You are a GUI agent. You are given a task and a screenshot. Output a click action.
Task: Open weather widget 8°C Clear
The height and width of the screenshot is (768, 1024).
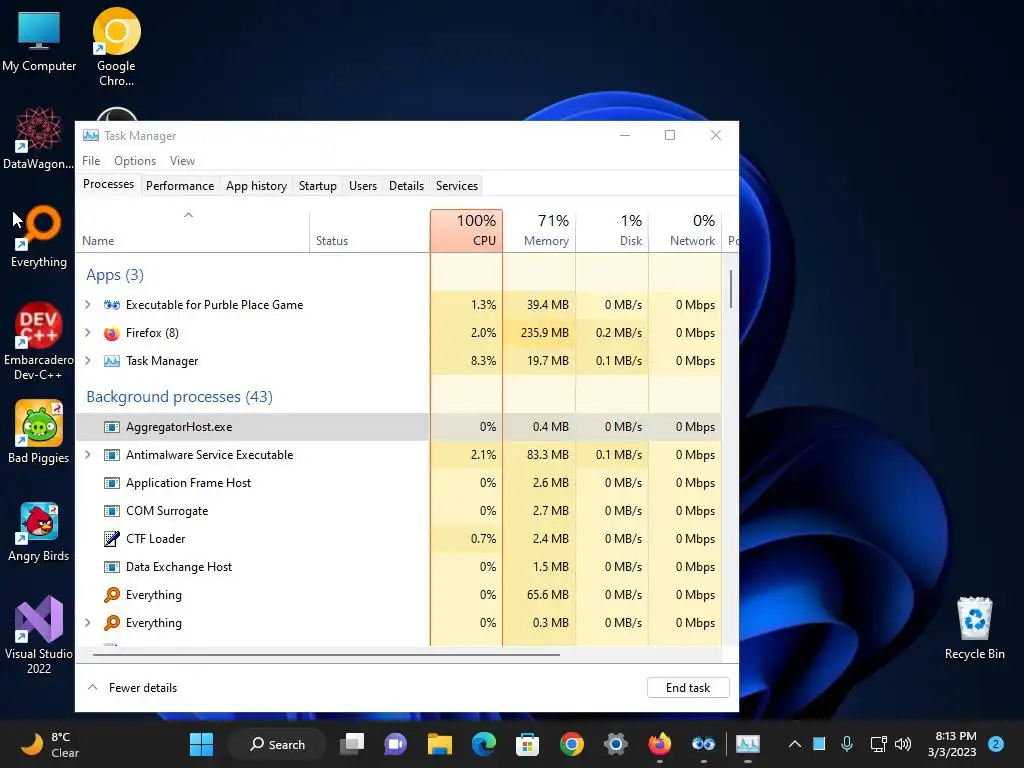[50, 744]
